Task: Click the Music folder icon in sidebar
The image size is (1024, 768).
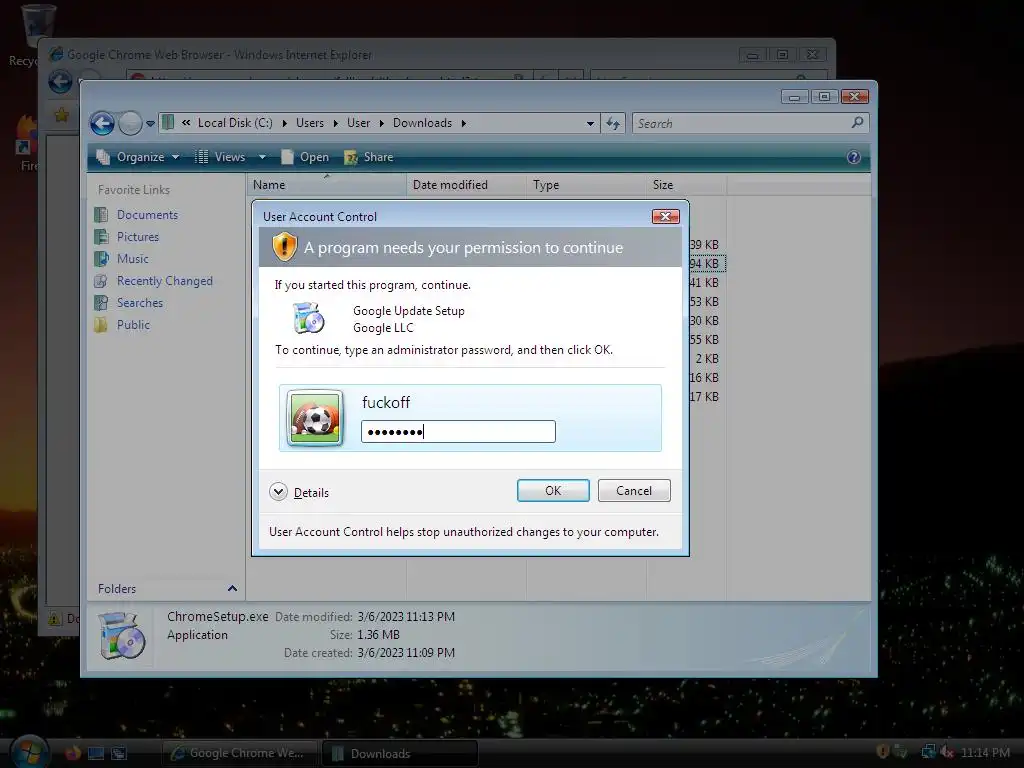Action: click(101, 259)
